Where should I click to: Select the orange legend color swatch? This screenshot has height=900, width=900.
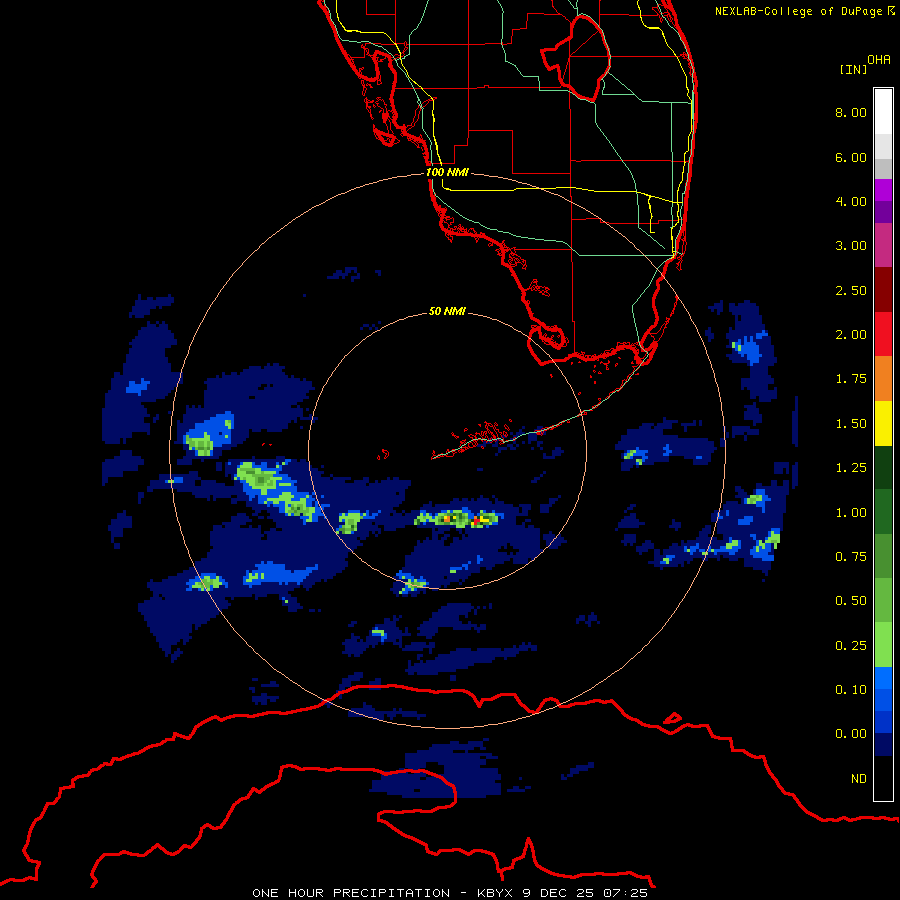point(883,379)
